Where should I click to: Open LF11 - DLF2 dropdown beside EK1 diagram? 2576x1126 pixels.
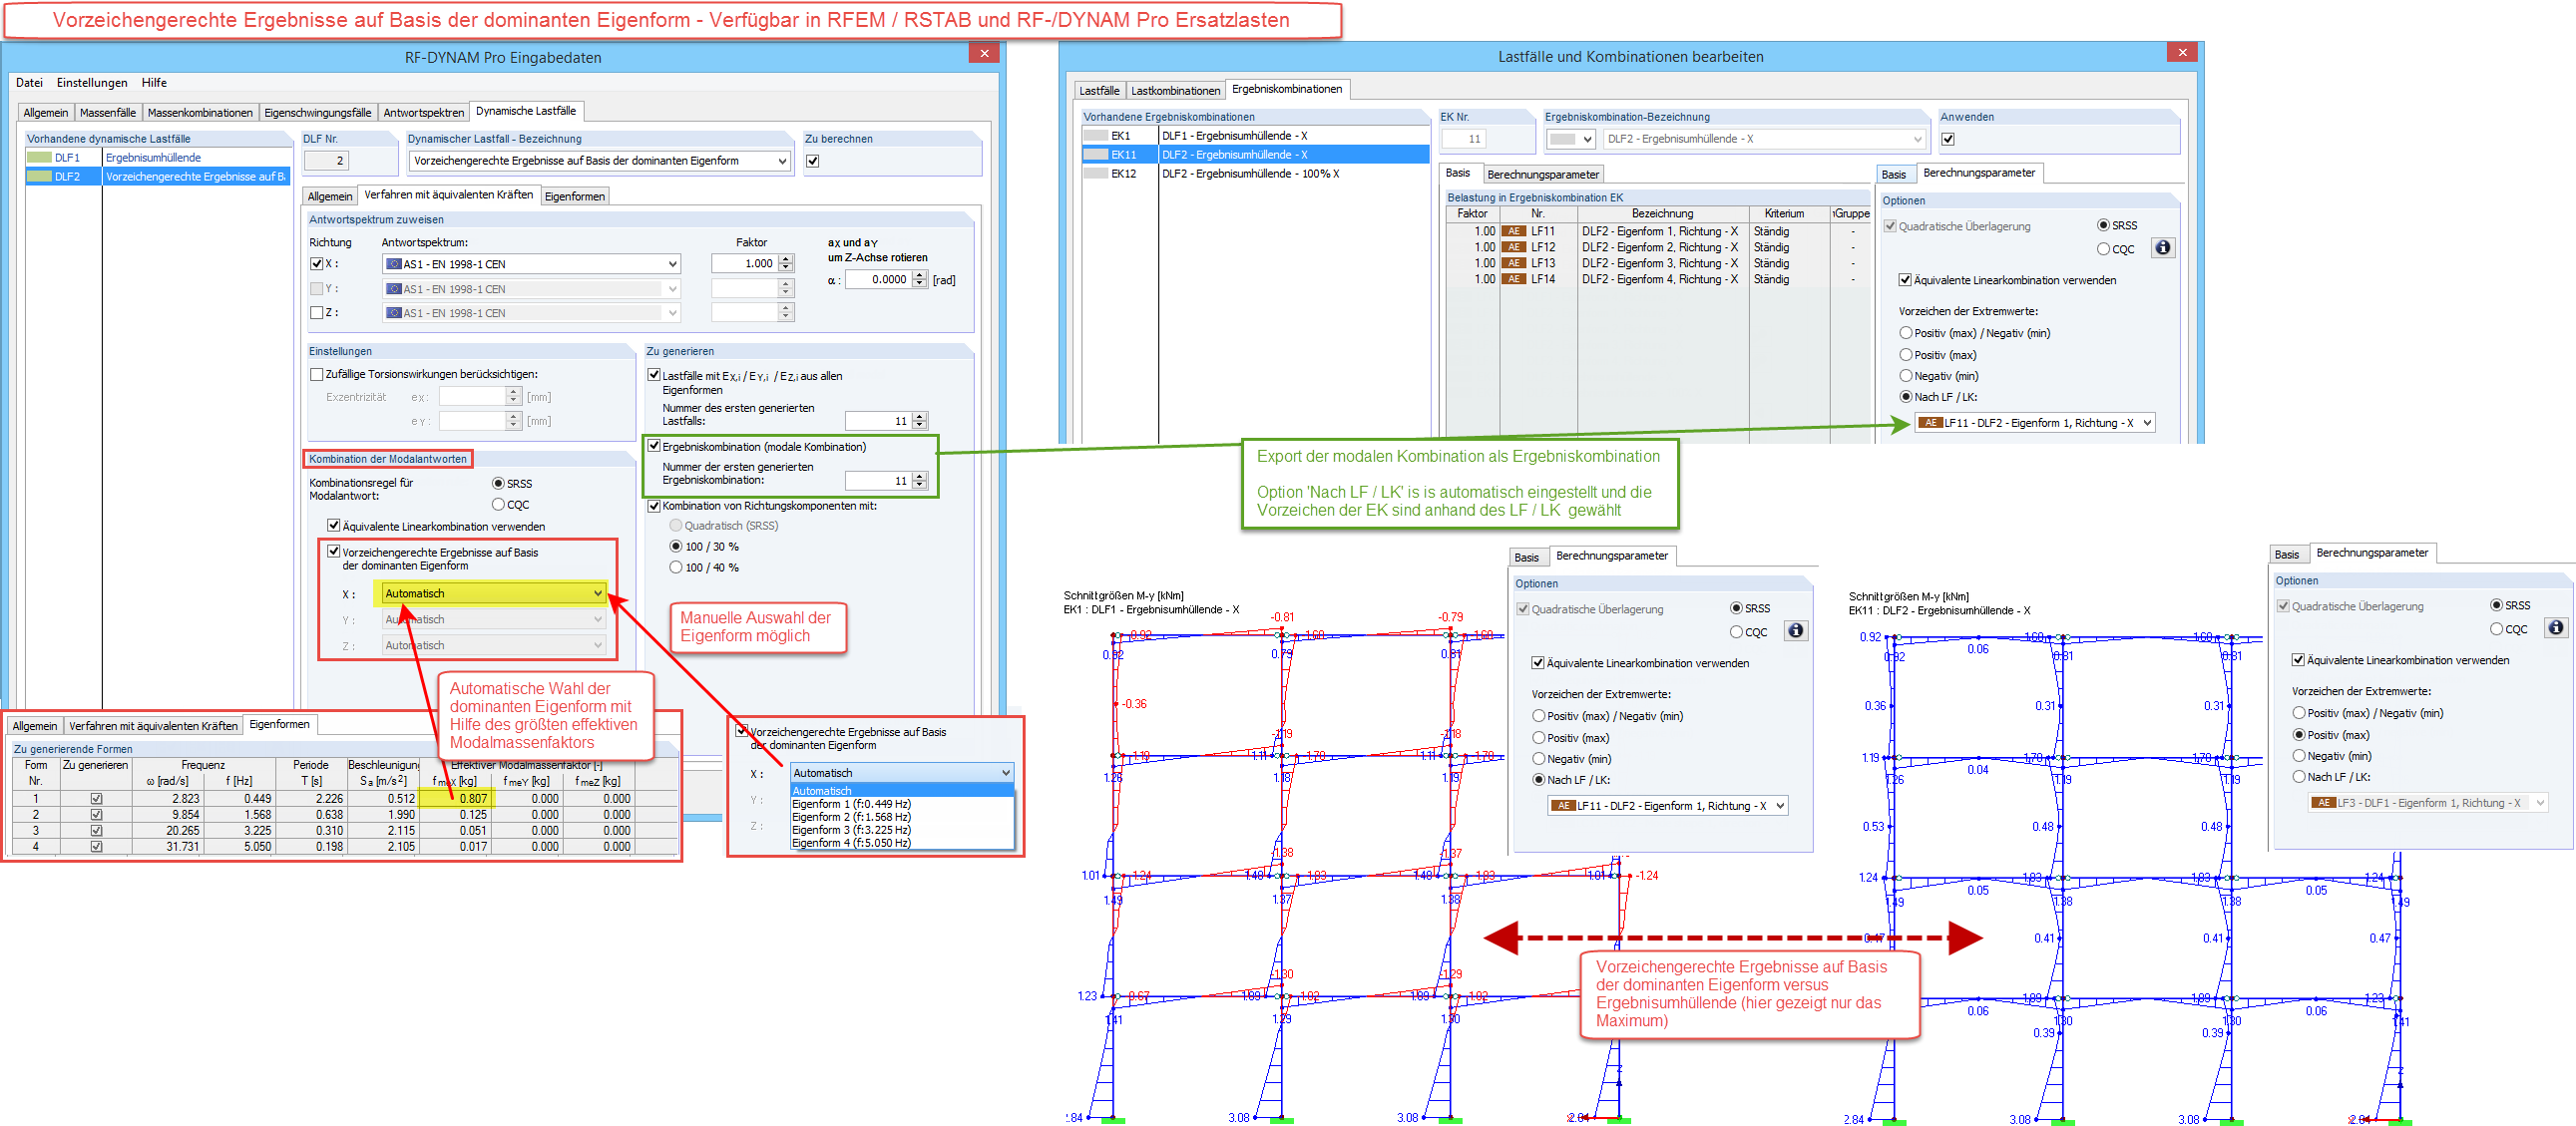click(x=1667, y=806)
